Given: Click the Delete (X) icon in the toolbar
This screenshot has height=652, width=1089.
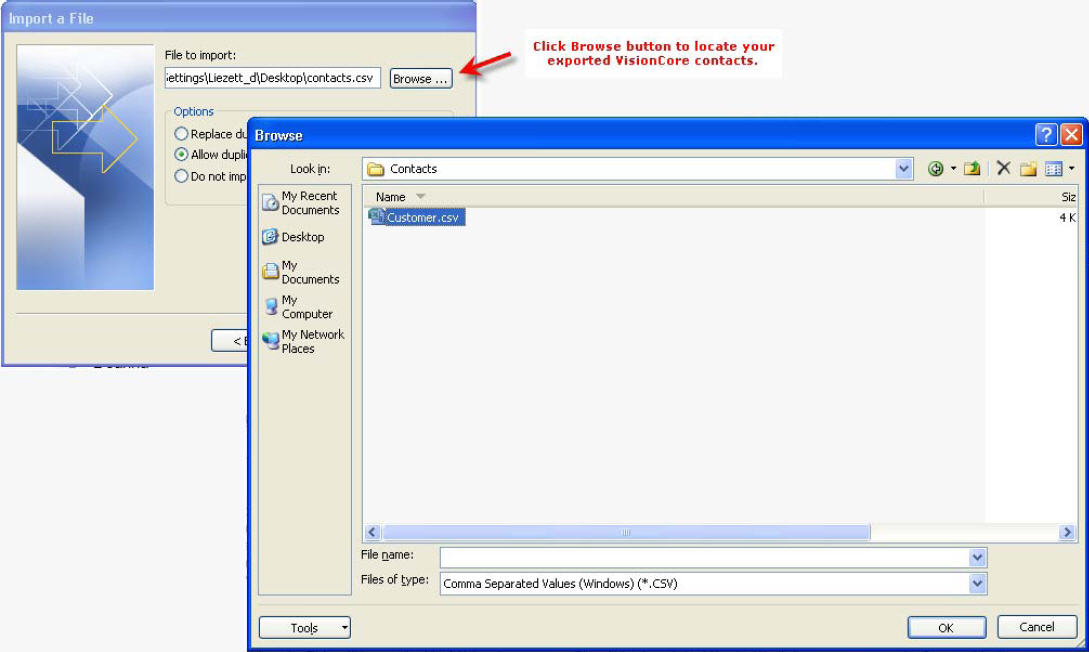Looking at the screenshot, I should pyautogui.click(x=1003, y=168).
